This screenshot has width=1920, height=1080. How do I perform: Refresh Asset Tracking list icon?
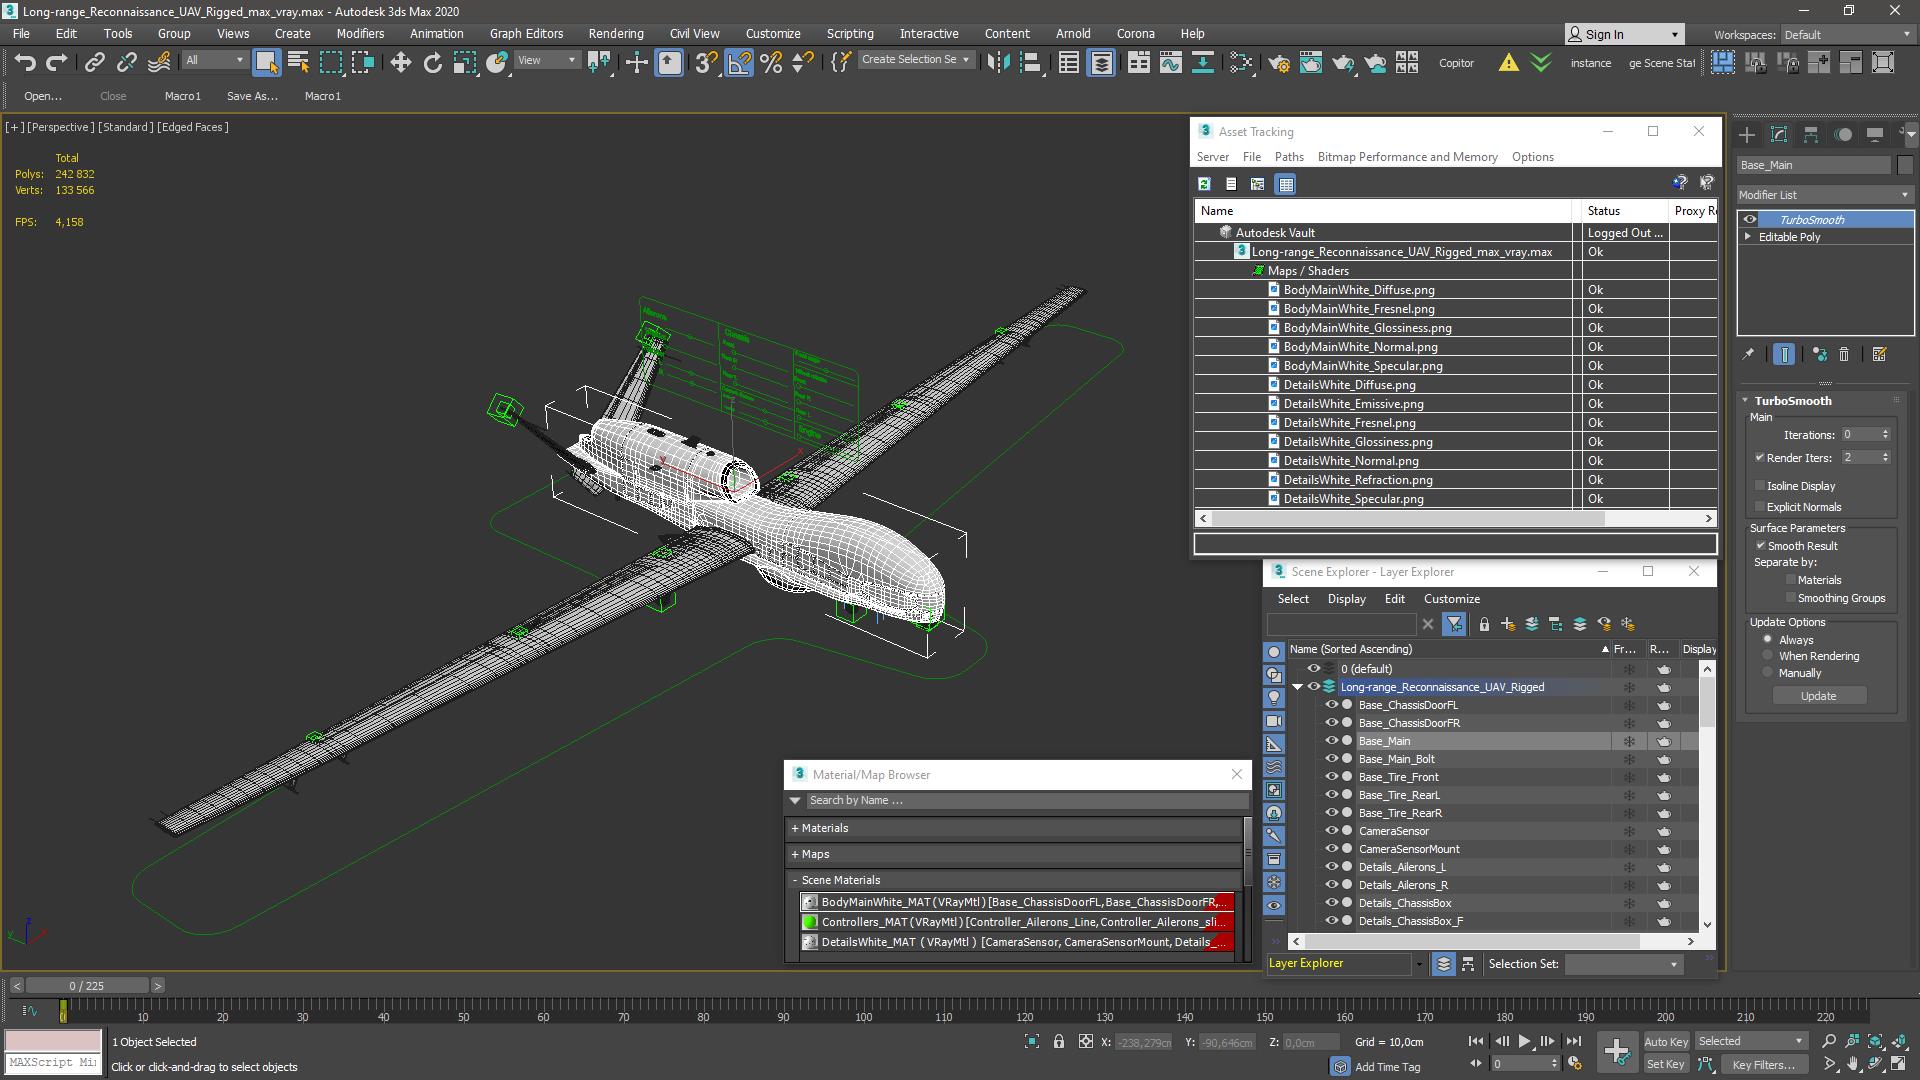point(1204,184)
